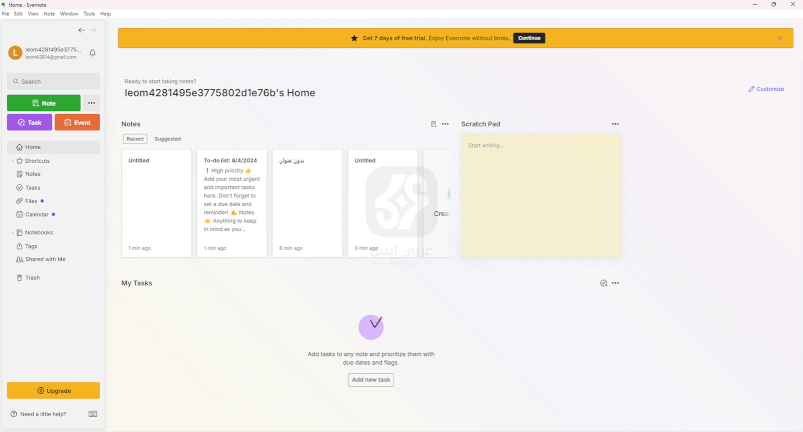
Task: Select the Recent notes tab
Action: pyautogui.click(x=135, y=139)
